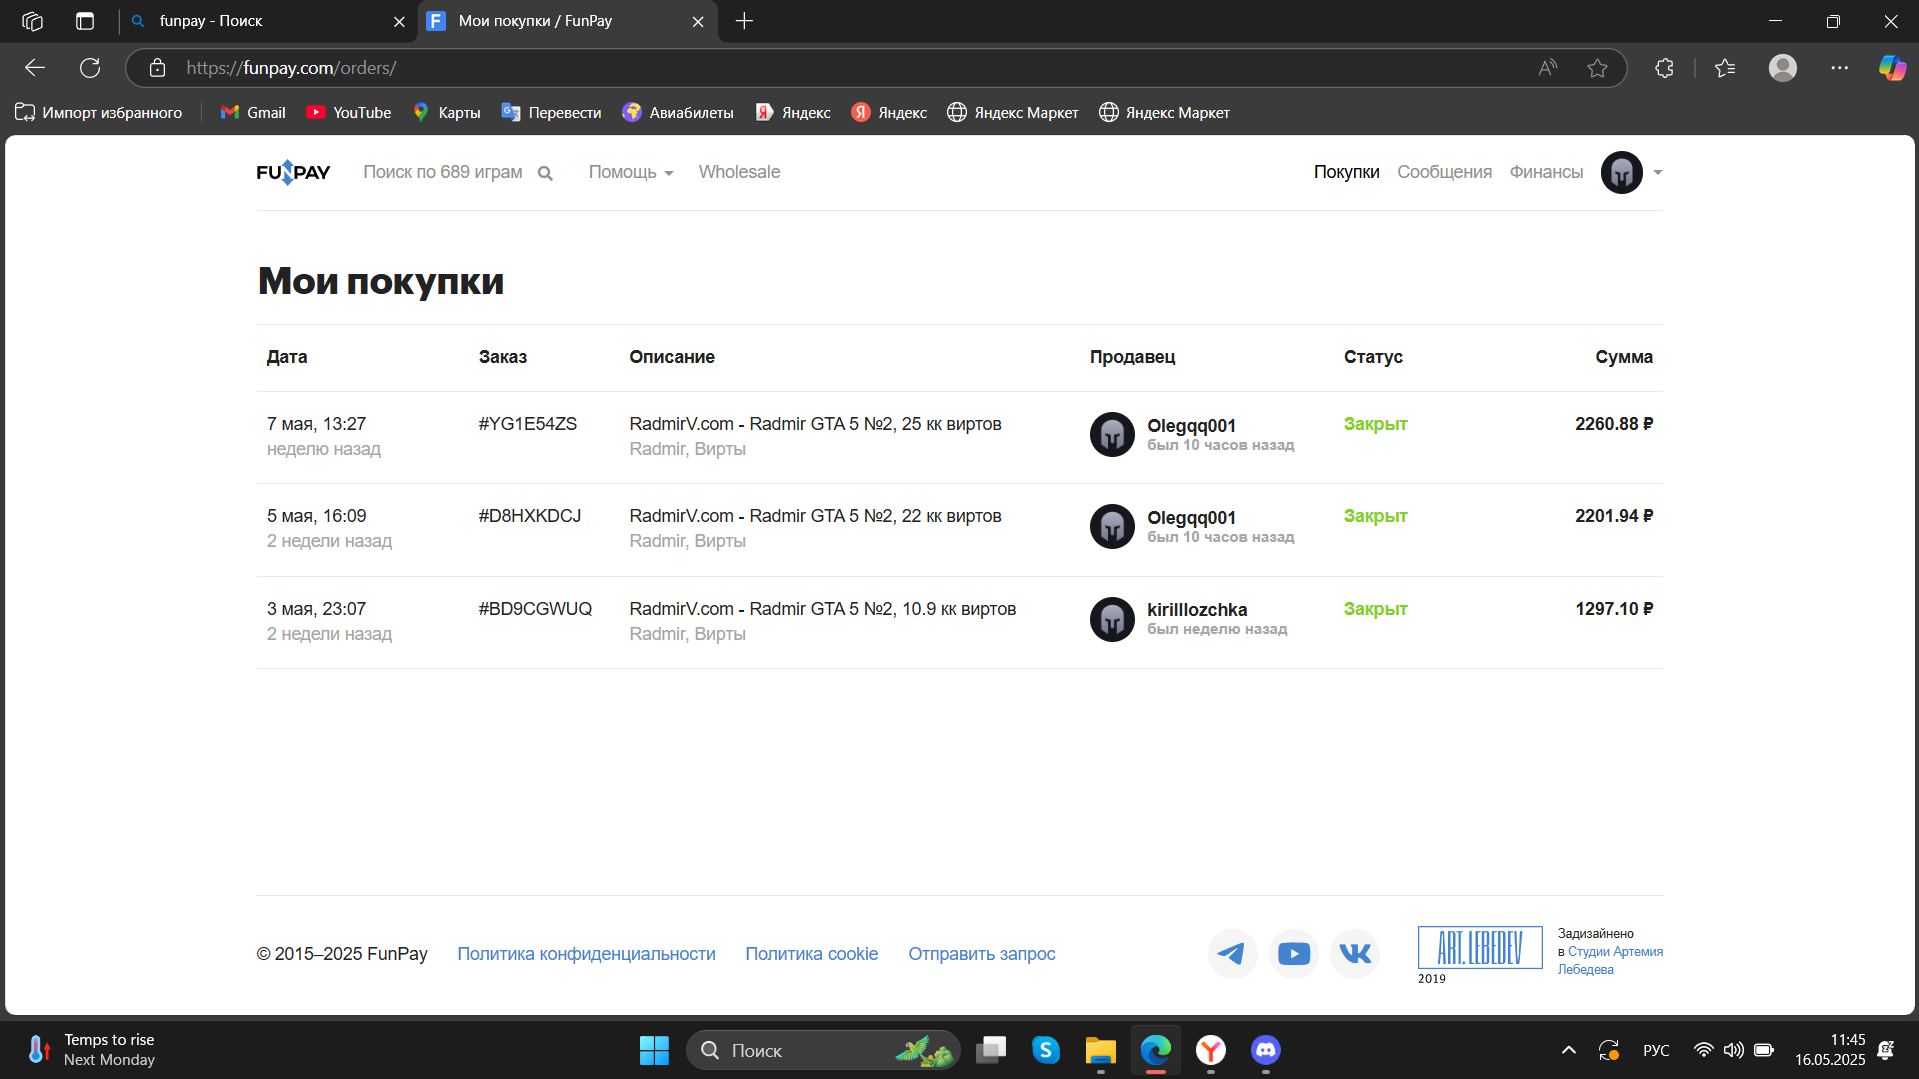Click Отправить запрос link
Viewport: 1919px width, 1079px height.
point(981,954)
